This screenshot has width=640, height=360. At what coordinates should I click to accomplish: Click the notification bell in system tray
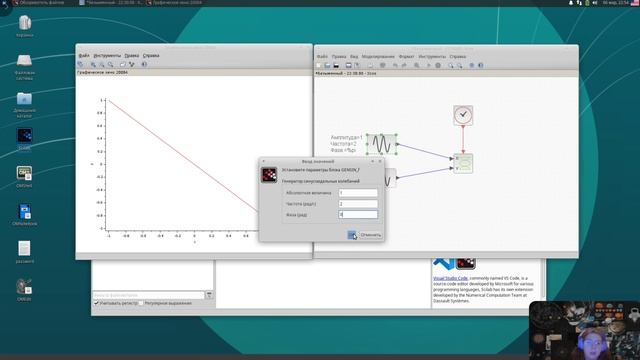[x=571, y=3]
